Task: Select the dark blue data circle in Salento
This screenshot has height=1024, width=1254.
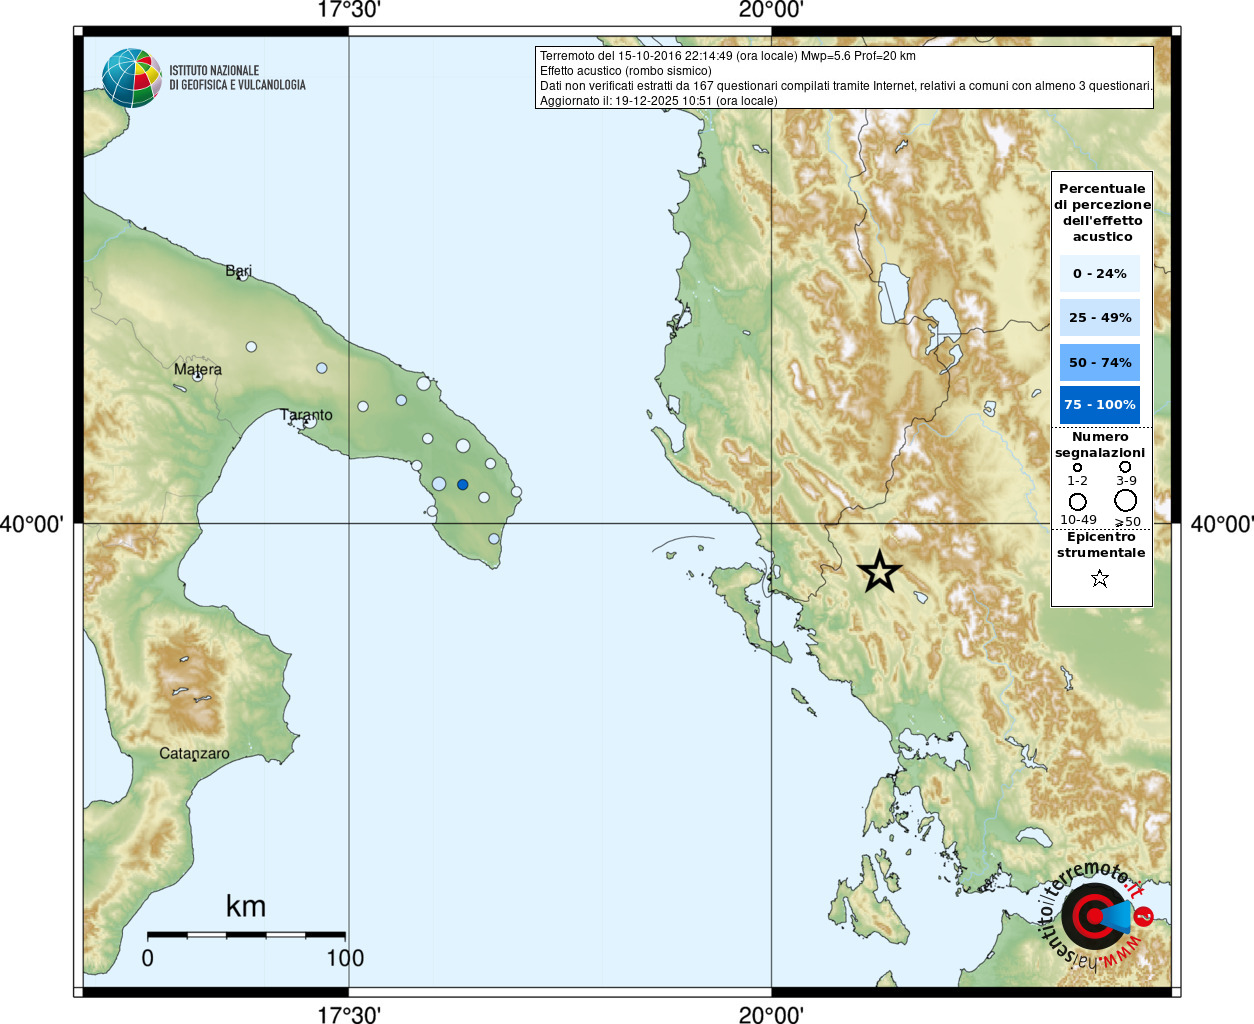Action: (462, 485)
